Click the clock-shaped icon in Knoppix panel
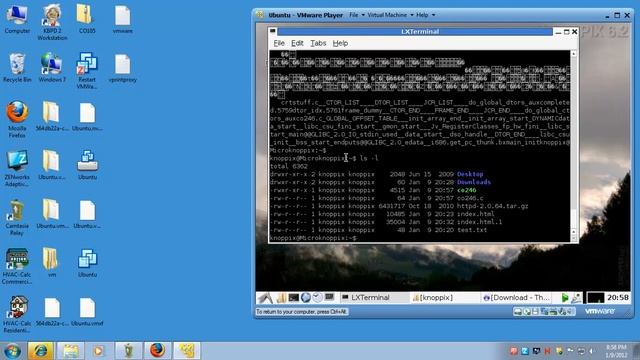Screen dimensions: 640x360 pos(317,298)
